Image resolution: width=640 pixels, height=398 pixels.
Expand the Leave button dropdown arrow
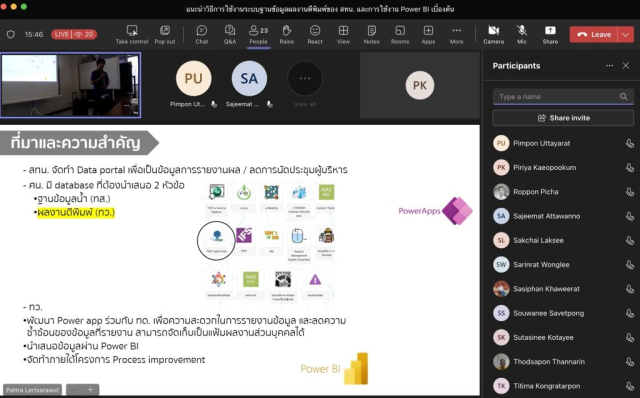[626, 35]
